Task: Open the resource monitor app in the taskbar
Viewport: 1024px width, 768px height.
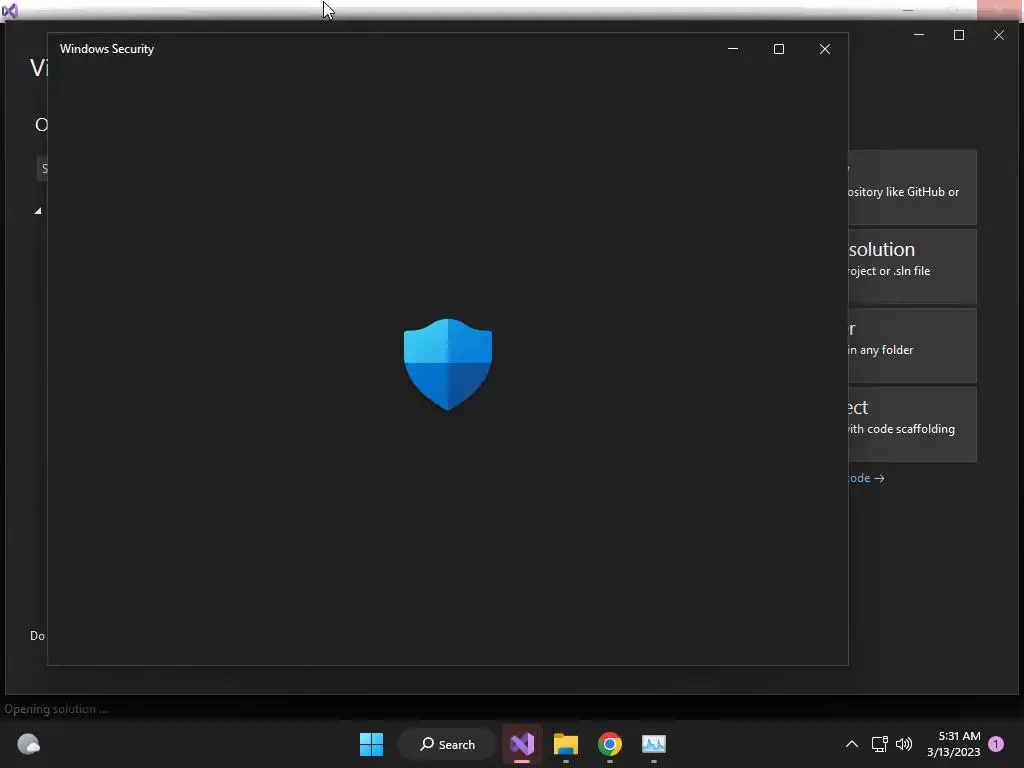Action: click(653, 744)
